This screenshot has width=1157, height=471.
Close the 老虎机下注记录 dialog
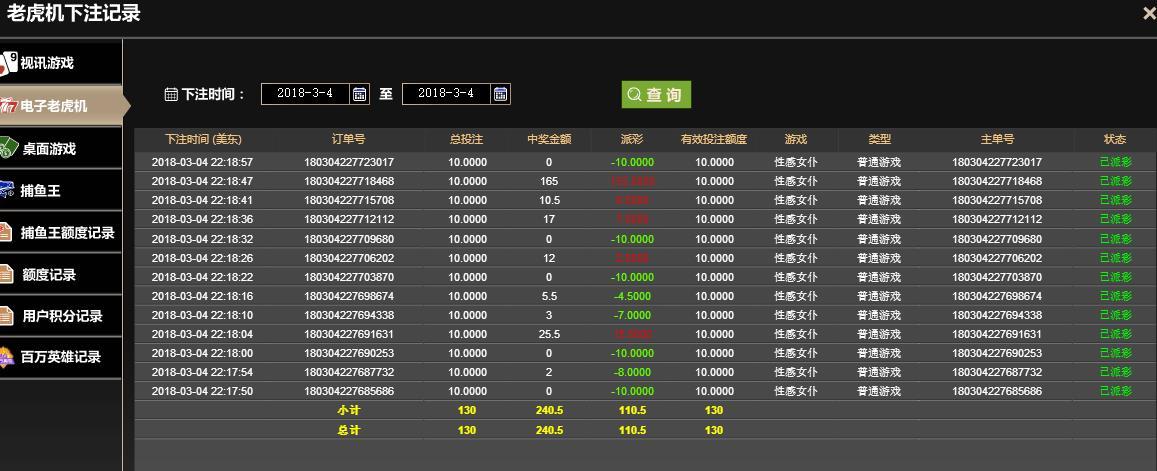pos(1148,14)
